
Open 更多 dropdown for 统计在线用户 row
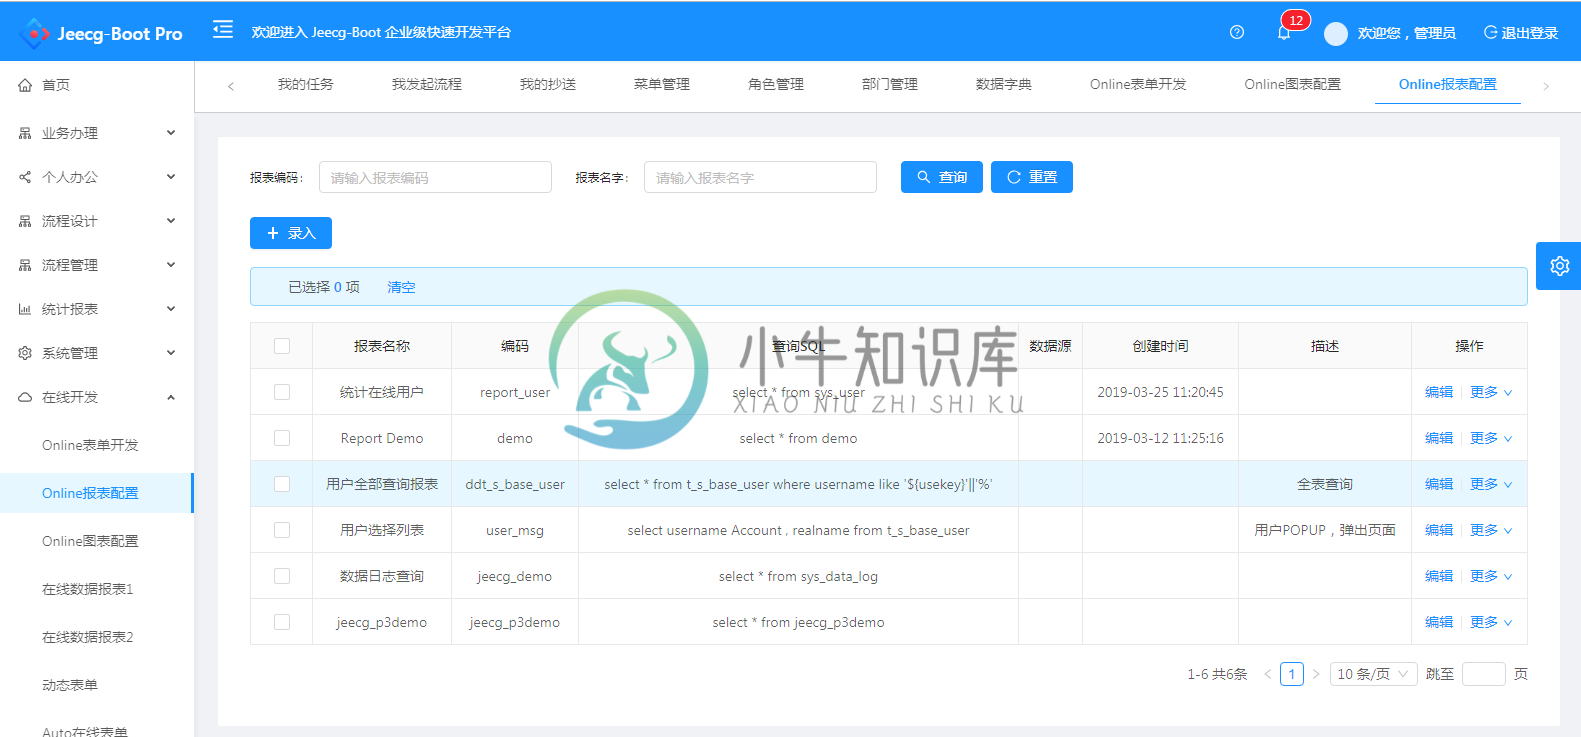pyautogui.click(x=1491, y=392)
